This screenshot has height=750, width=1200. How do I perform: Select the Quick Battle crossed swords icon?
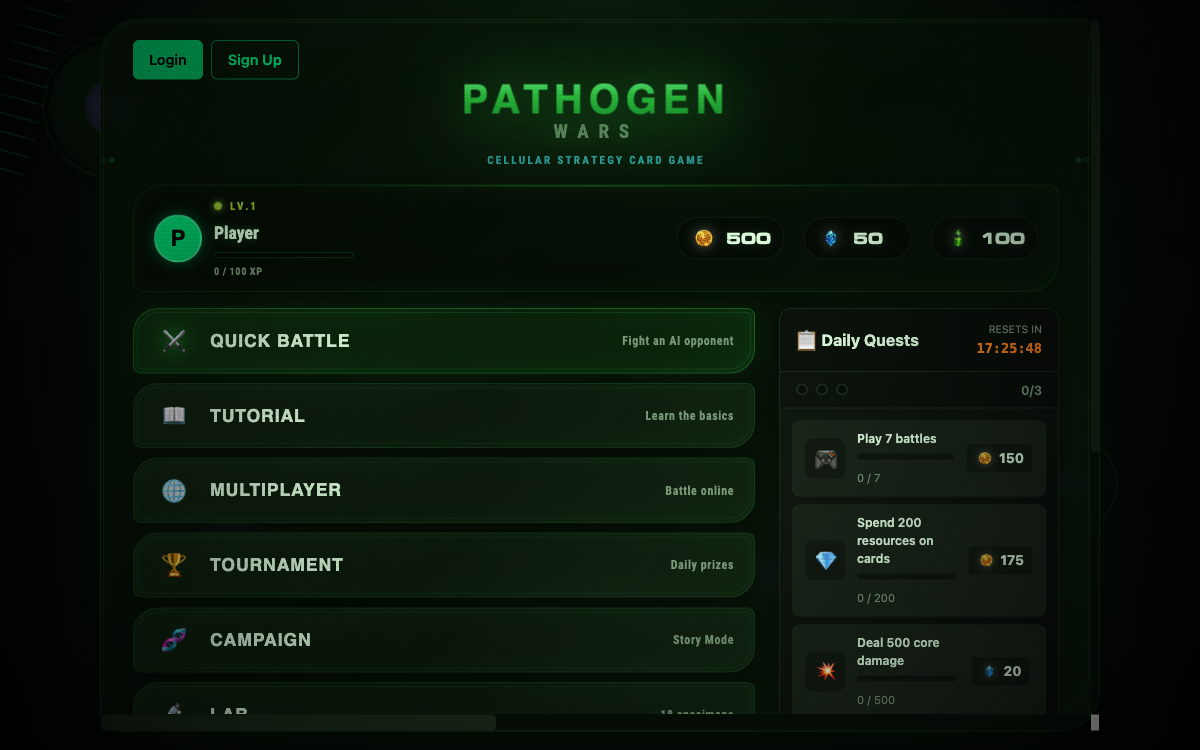pyautogui.click(x=174, y=340)
